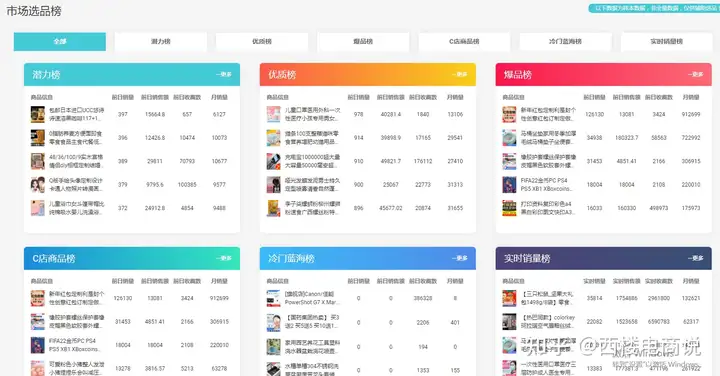Open the thumbnail in the 25067 row

pos(274,185)
